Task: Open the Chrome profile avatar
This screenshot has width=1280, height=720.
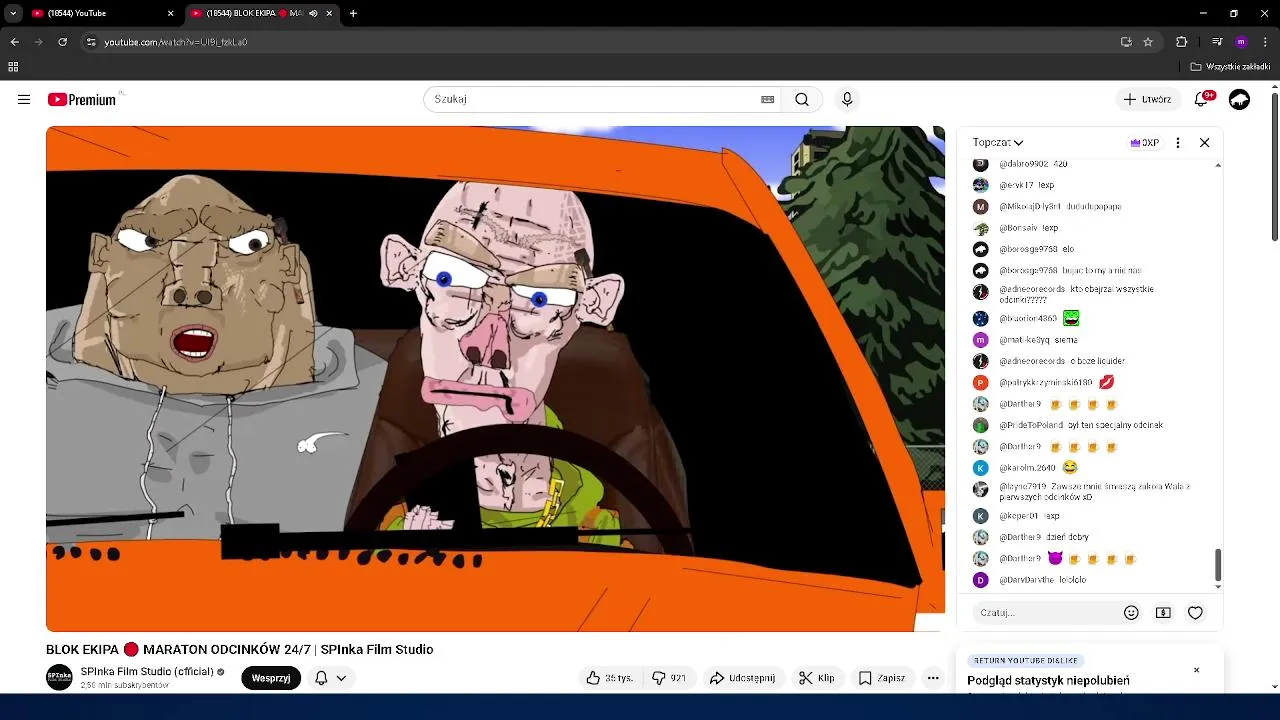Action: (1241, 42)
